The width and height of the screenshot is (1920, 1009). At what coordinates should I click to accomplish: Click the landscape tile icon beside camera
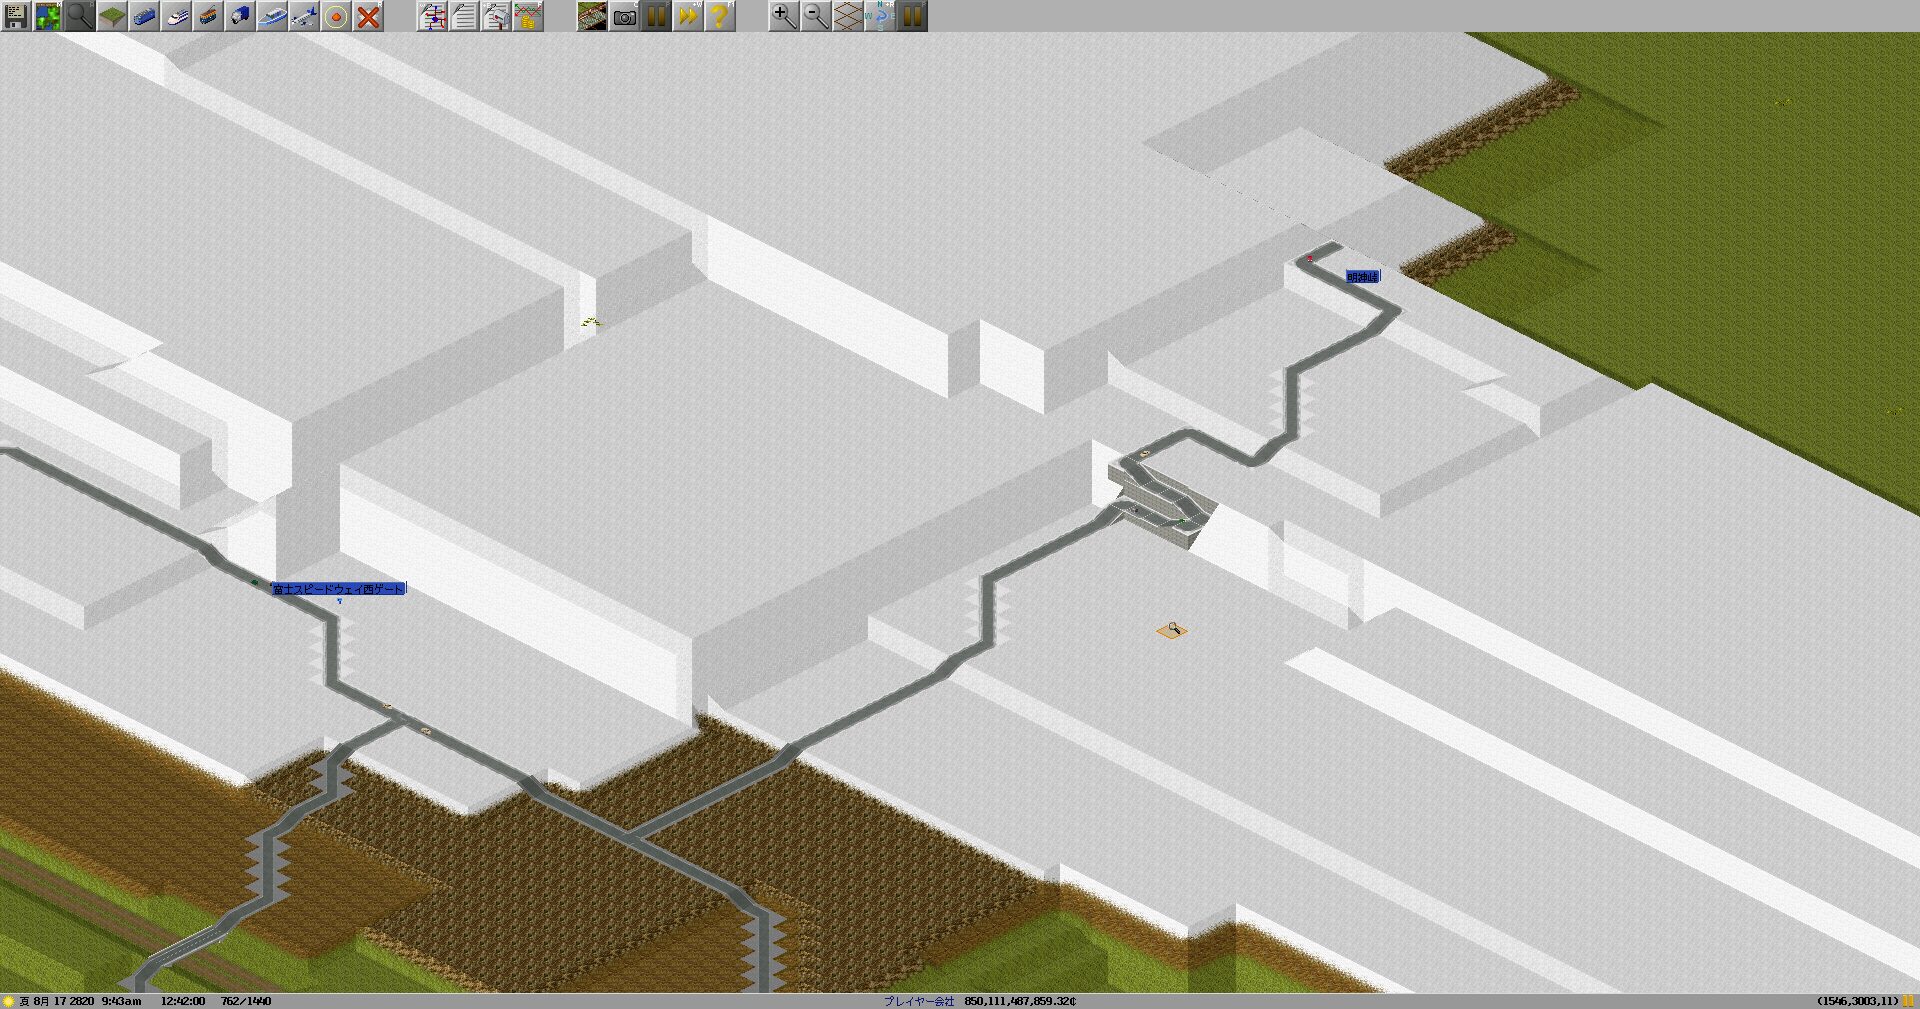tap(592, 16)
